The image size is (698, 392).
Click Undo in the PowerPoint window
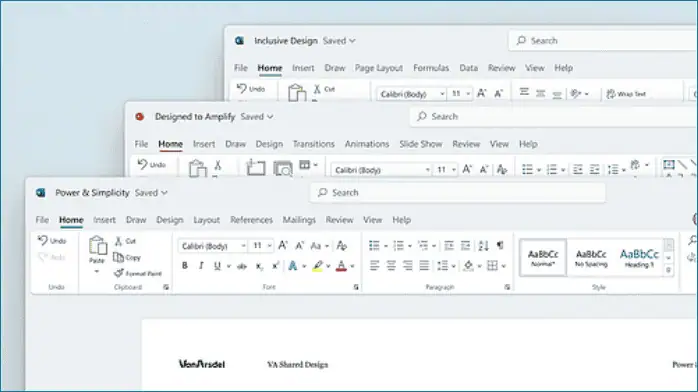click(152, 165)
